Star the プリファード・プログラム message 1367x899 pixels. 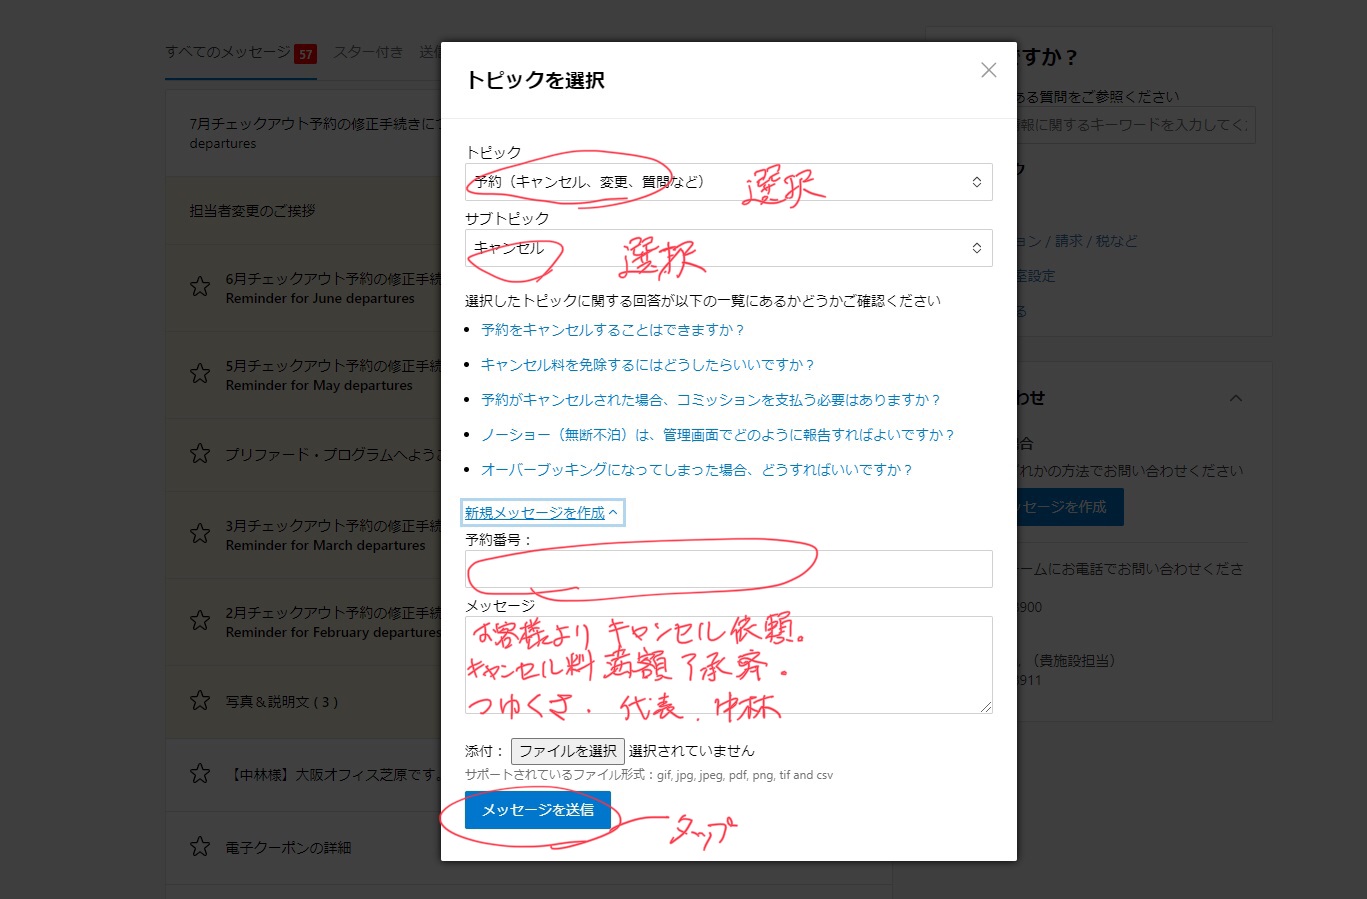200,454
